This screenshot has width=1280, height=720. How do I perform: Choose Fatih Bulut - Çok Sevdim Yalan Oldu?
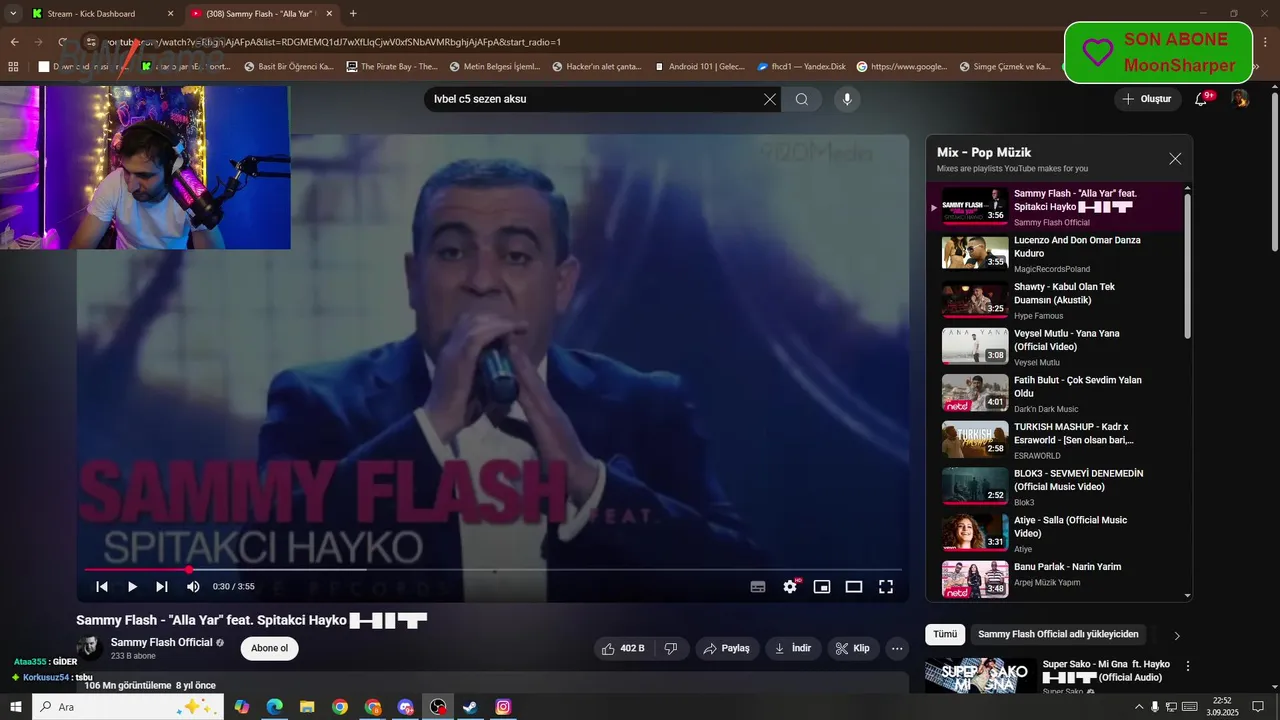[1058, 393]
